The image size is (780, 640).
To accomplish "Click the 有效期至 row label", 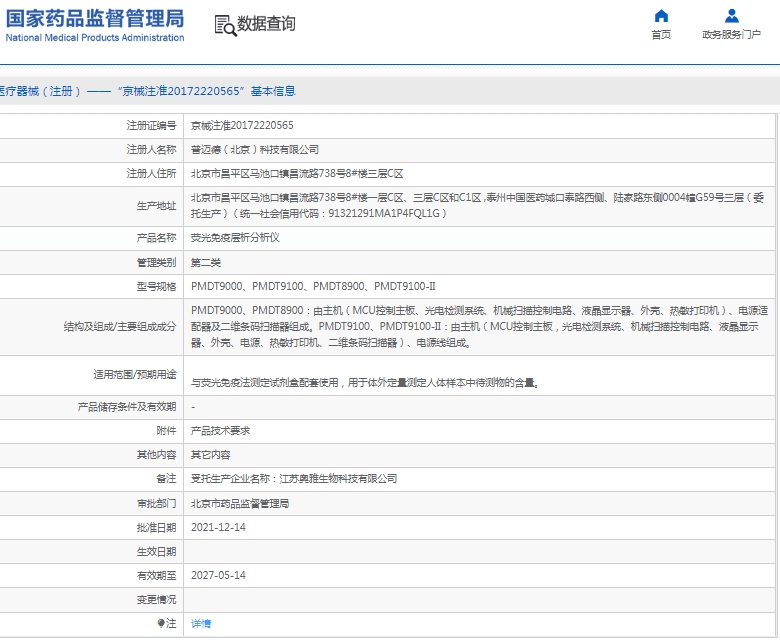I will point(156,575).
